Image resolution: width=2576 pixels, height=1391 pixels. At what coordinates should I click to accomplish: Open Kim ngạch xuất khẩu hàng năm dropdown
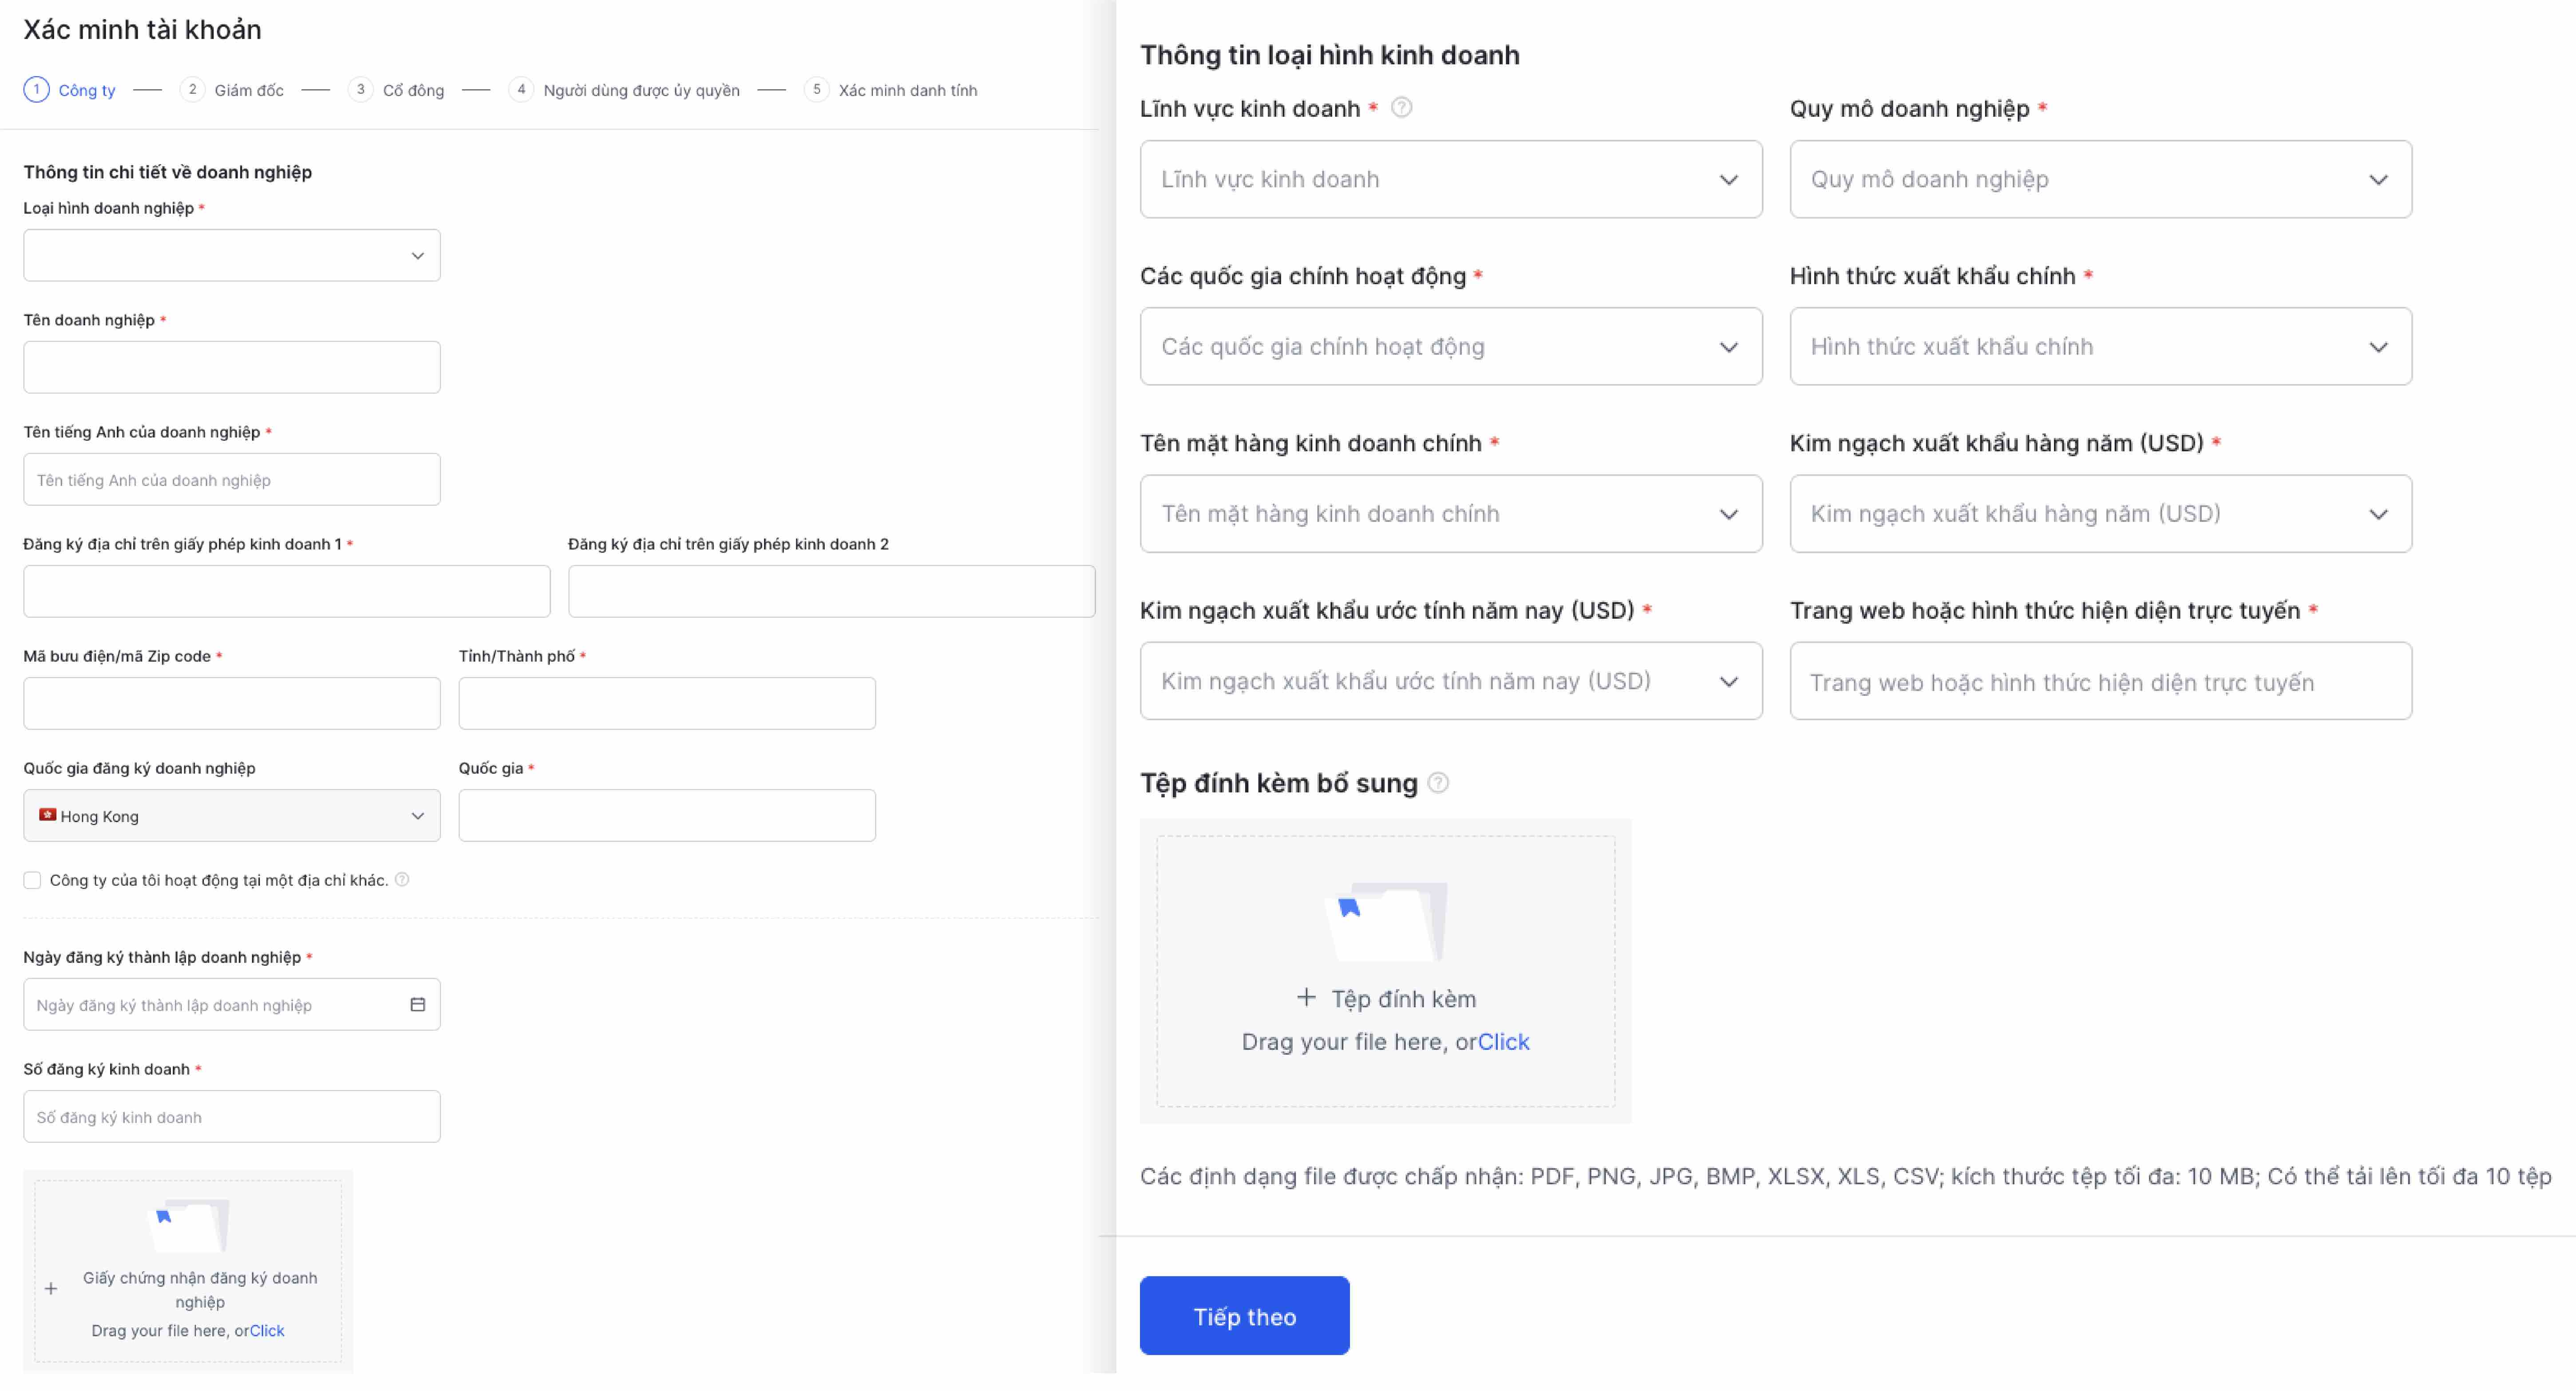point(2100,514)
